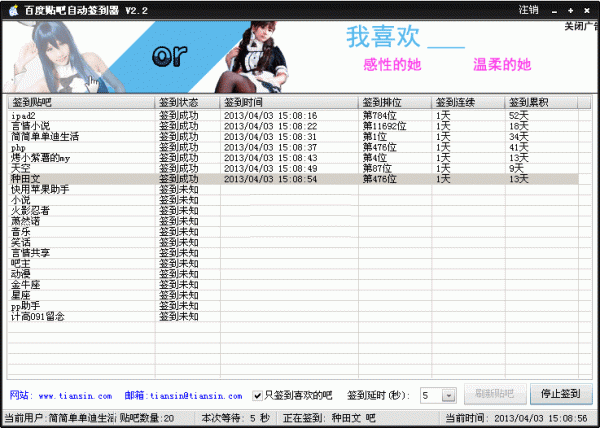The image size is (600, 428).
Task: Open the www.tiansin.com website link
Action: [76, 394]
